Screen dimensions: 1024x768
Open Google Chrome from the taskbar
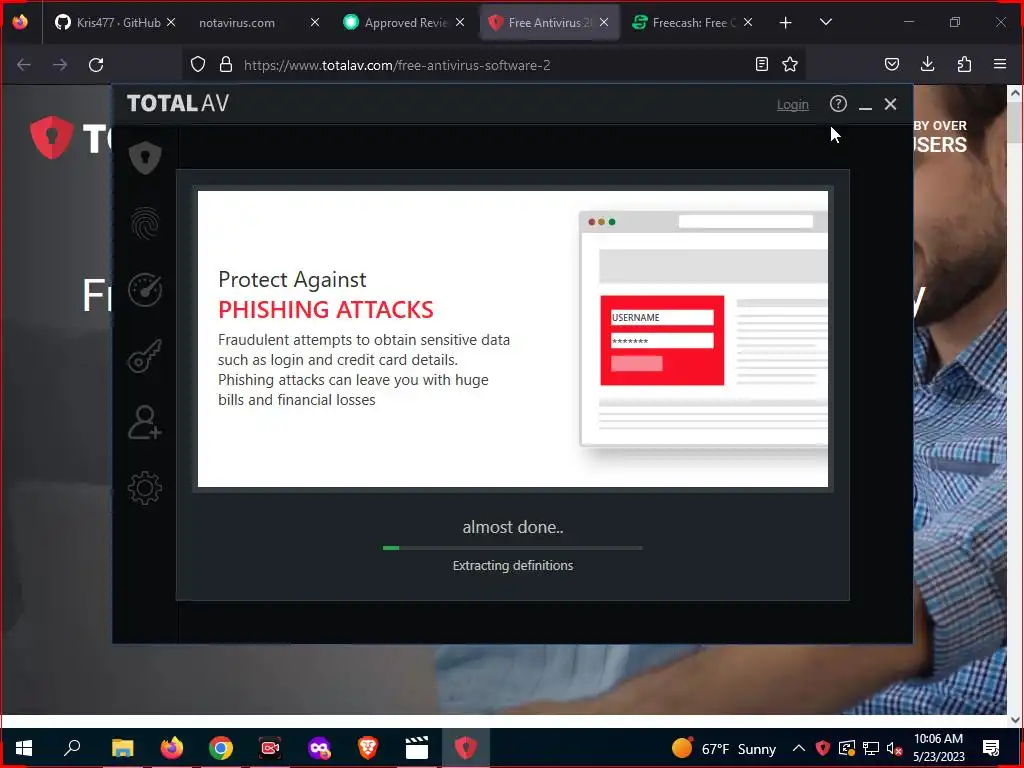pyautogui.click(x=221, y=748)
